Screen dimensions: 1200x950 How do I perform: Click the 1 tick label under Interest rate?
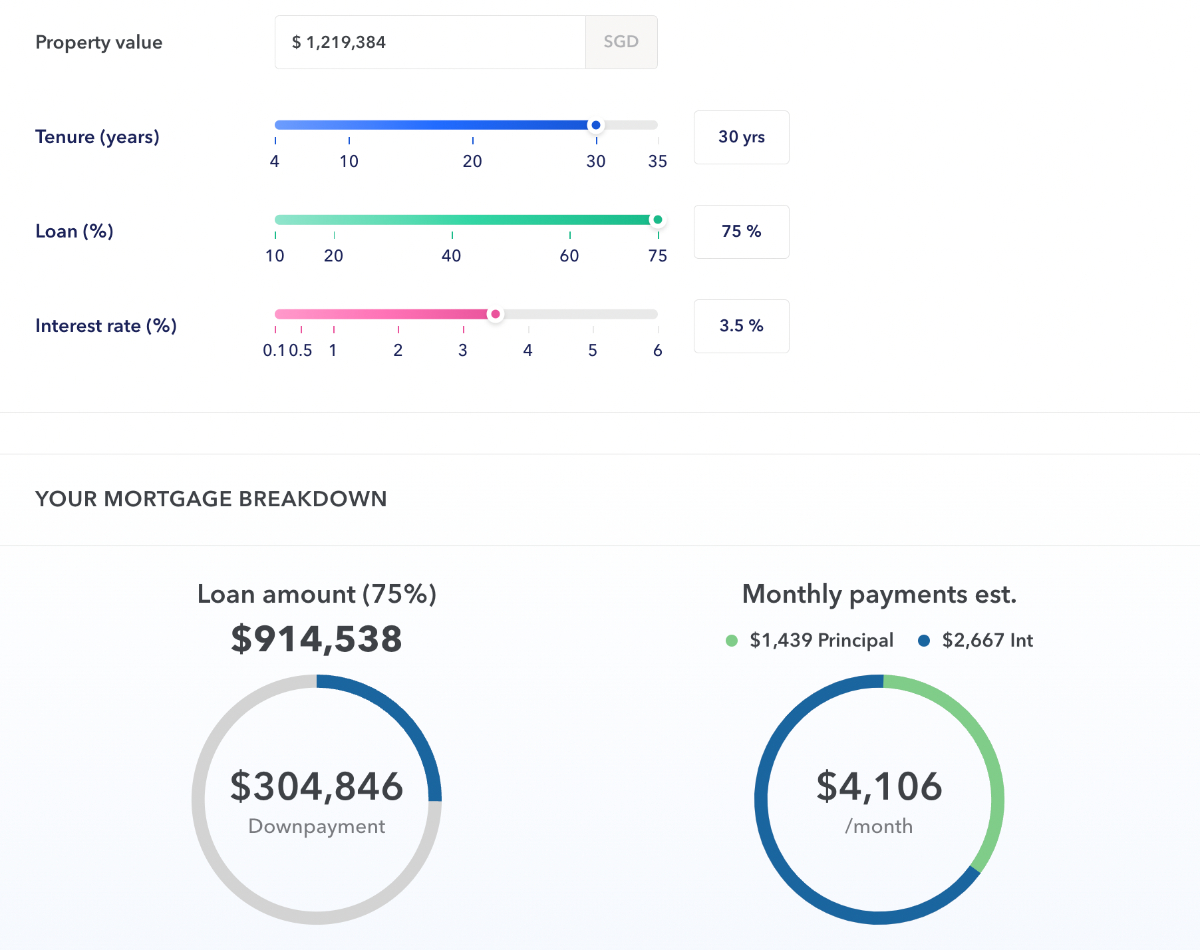(333, 351)
